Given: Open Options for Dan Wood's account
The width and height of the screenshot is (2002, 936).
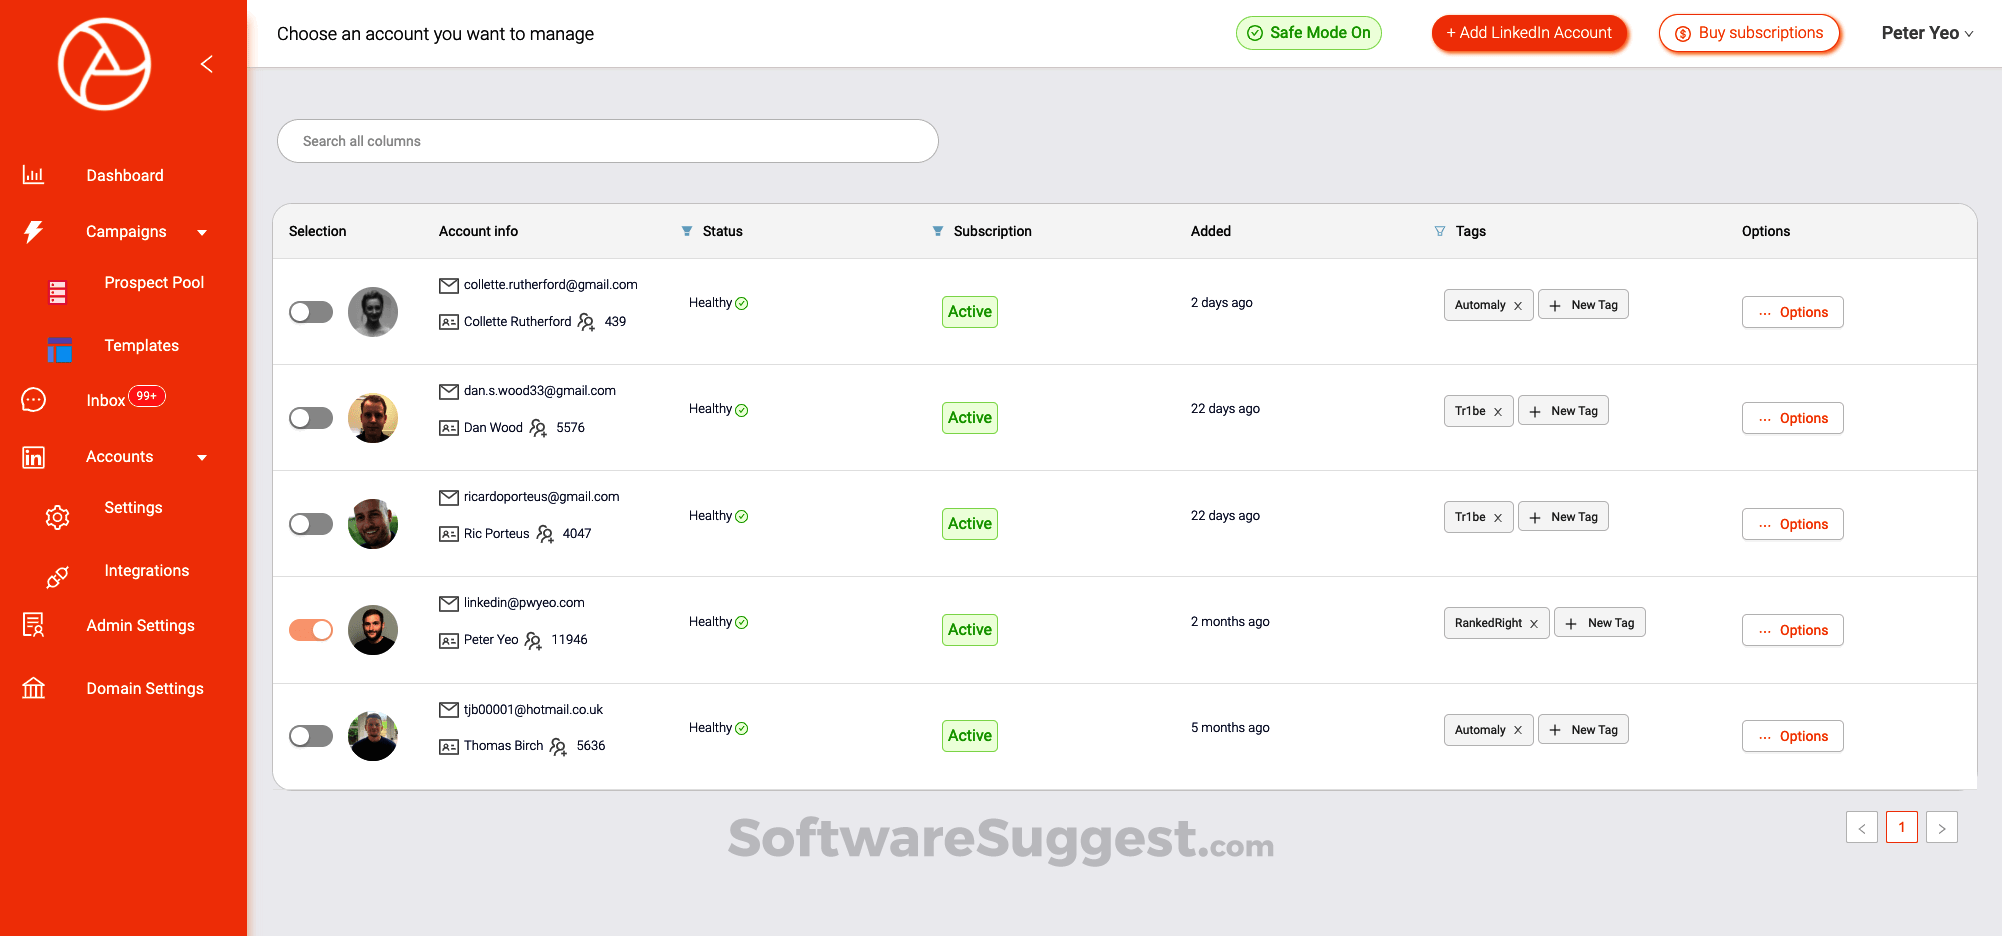Looking at the screenshot, I should click(1792, 418).
